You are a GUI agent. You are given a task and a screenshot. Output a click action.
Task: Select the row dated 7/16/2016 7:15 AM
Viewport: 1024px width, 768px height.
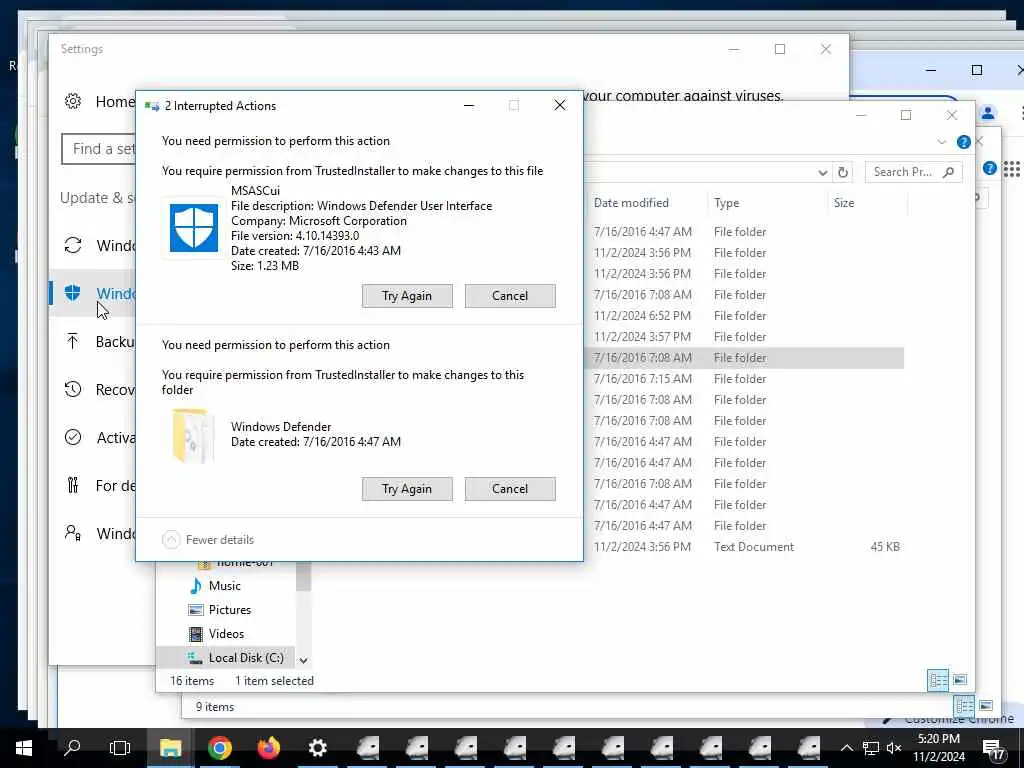[746, 379]
